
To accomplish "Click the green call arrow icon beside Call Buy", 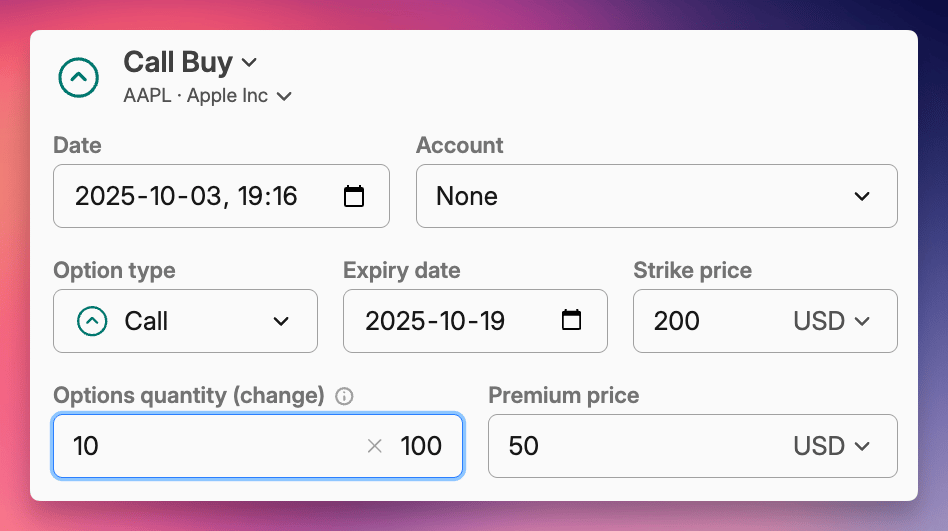I will (79, 77).
